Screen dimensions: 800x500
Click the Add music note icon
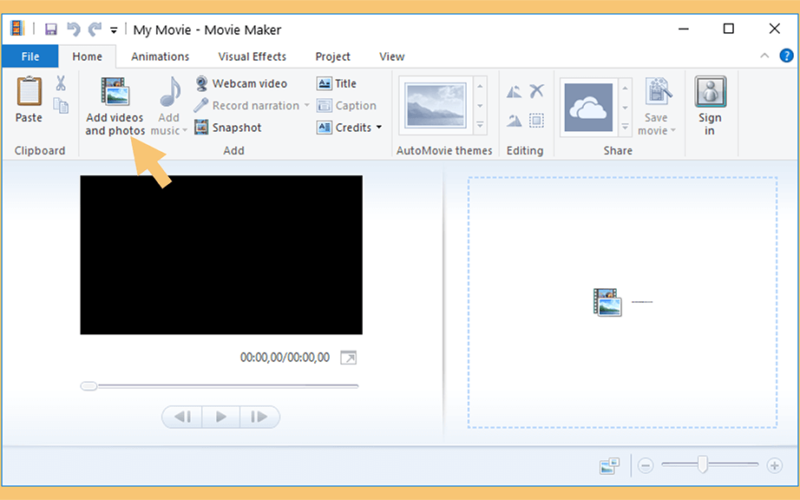coord(170,92)
